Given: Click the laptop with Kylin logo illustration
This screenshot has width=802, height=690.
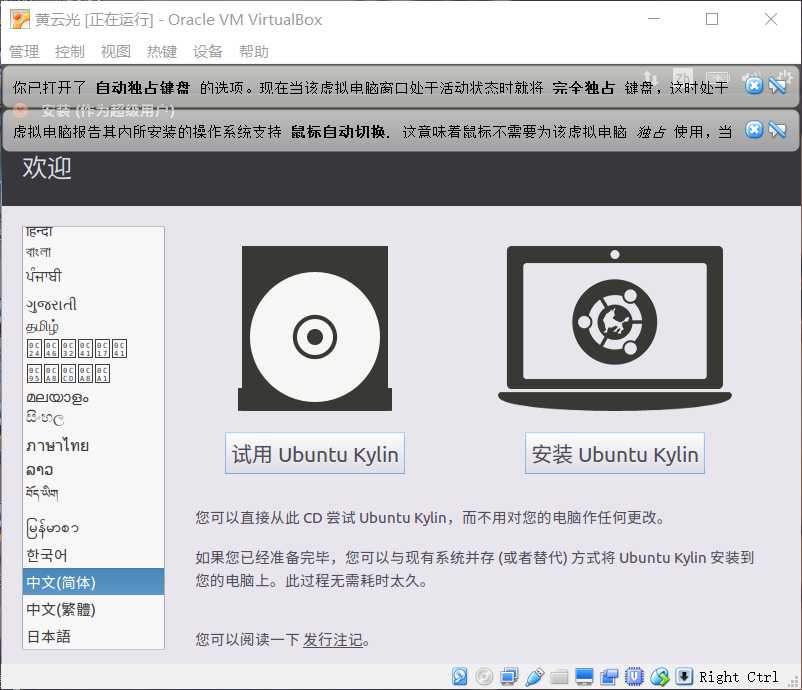Looking at the screenshot, I should pos(615,328).
